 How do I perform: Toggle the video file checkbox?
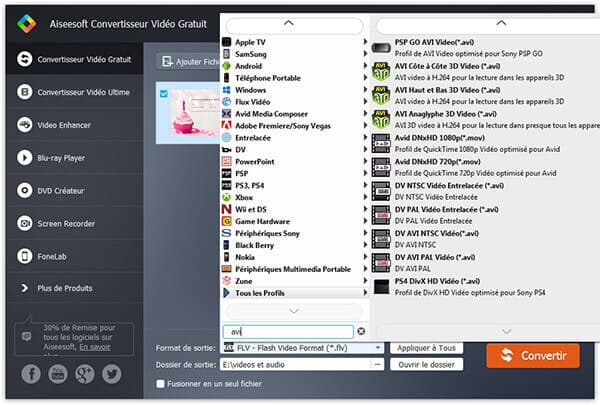[x=163, y=95]
